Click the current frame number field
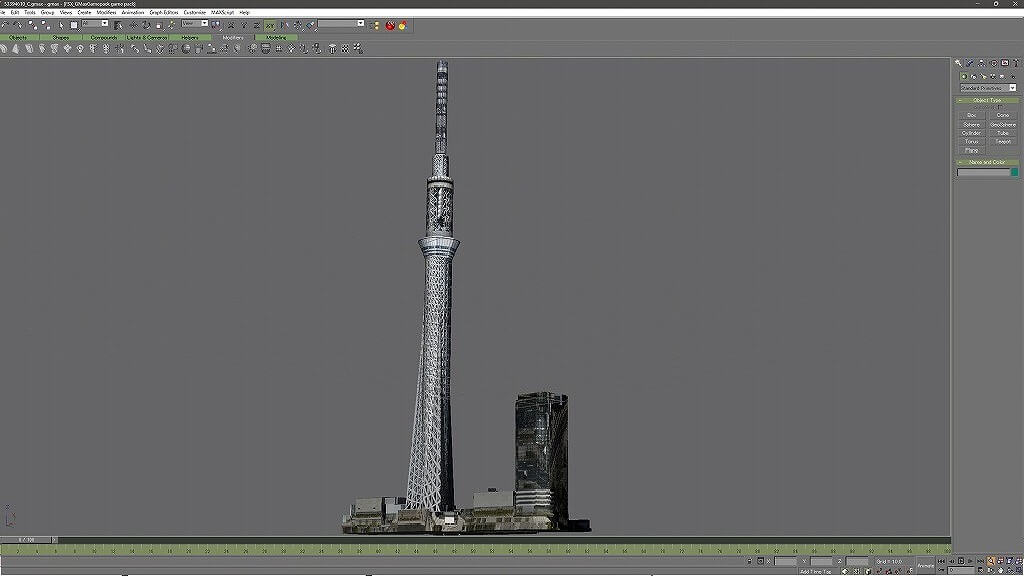This screenshot has height=576, width=1024. click(x=961, y=570)
